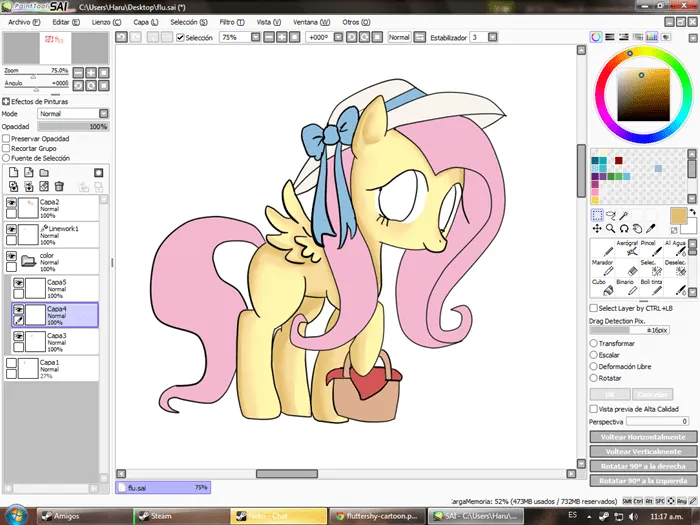Click Rotatar 90° a la izquierda
The image size is (700, 525).
(643, 481)
